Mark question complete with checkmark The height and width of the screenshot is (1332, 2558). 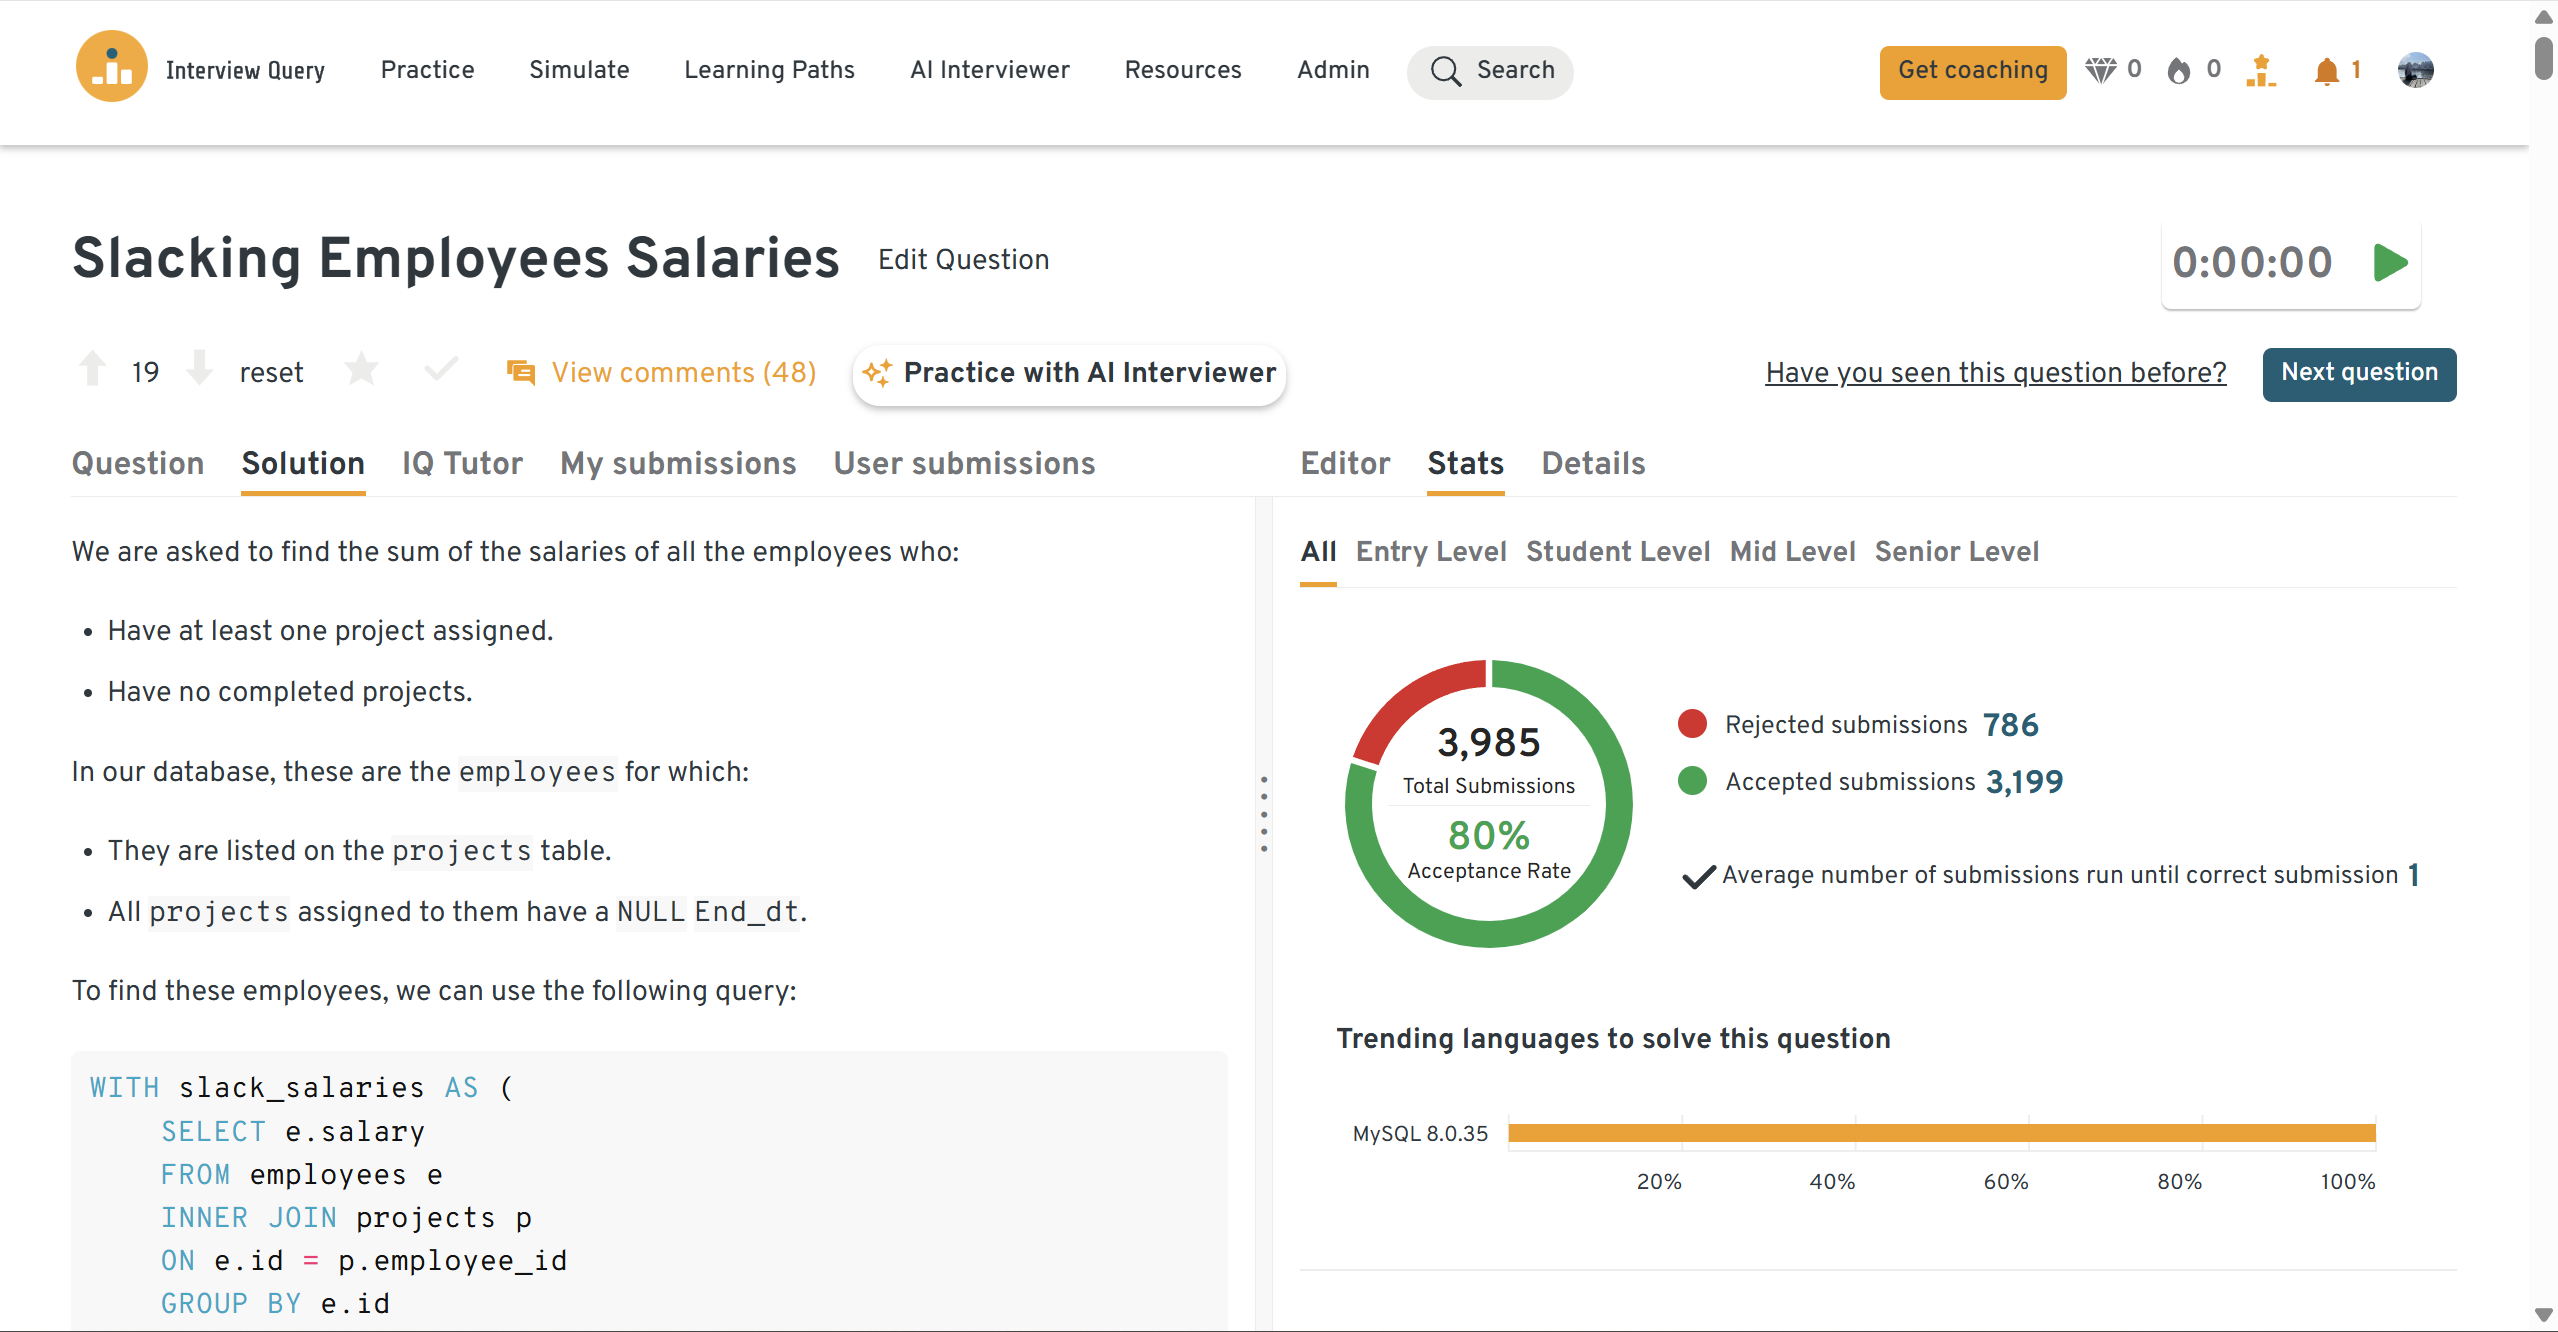[441, 370]
